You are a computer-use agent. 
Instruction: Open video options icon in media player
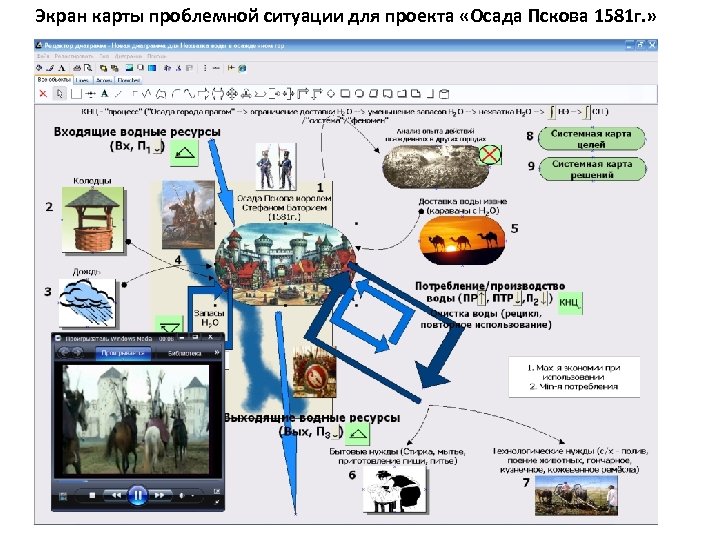pos(63,496)
